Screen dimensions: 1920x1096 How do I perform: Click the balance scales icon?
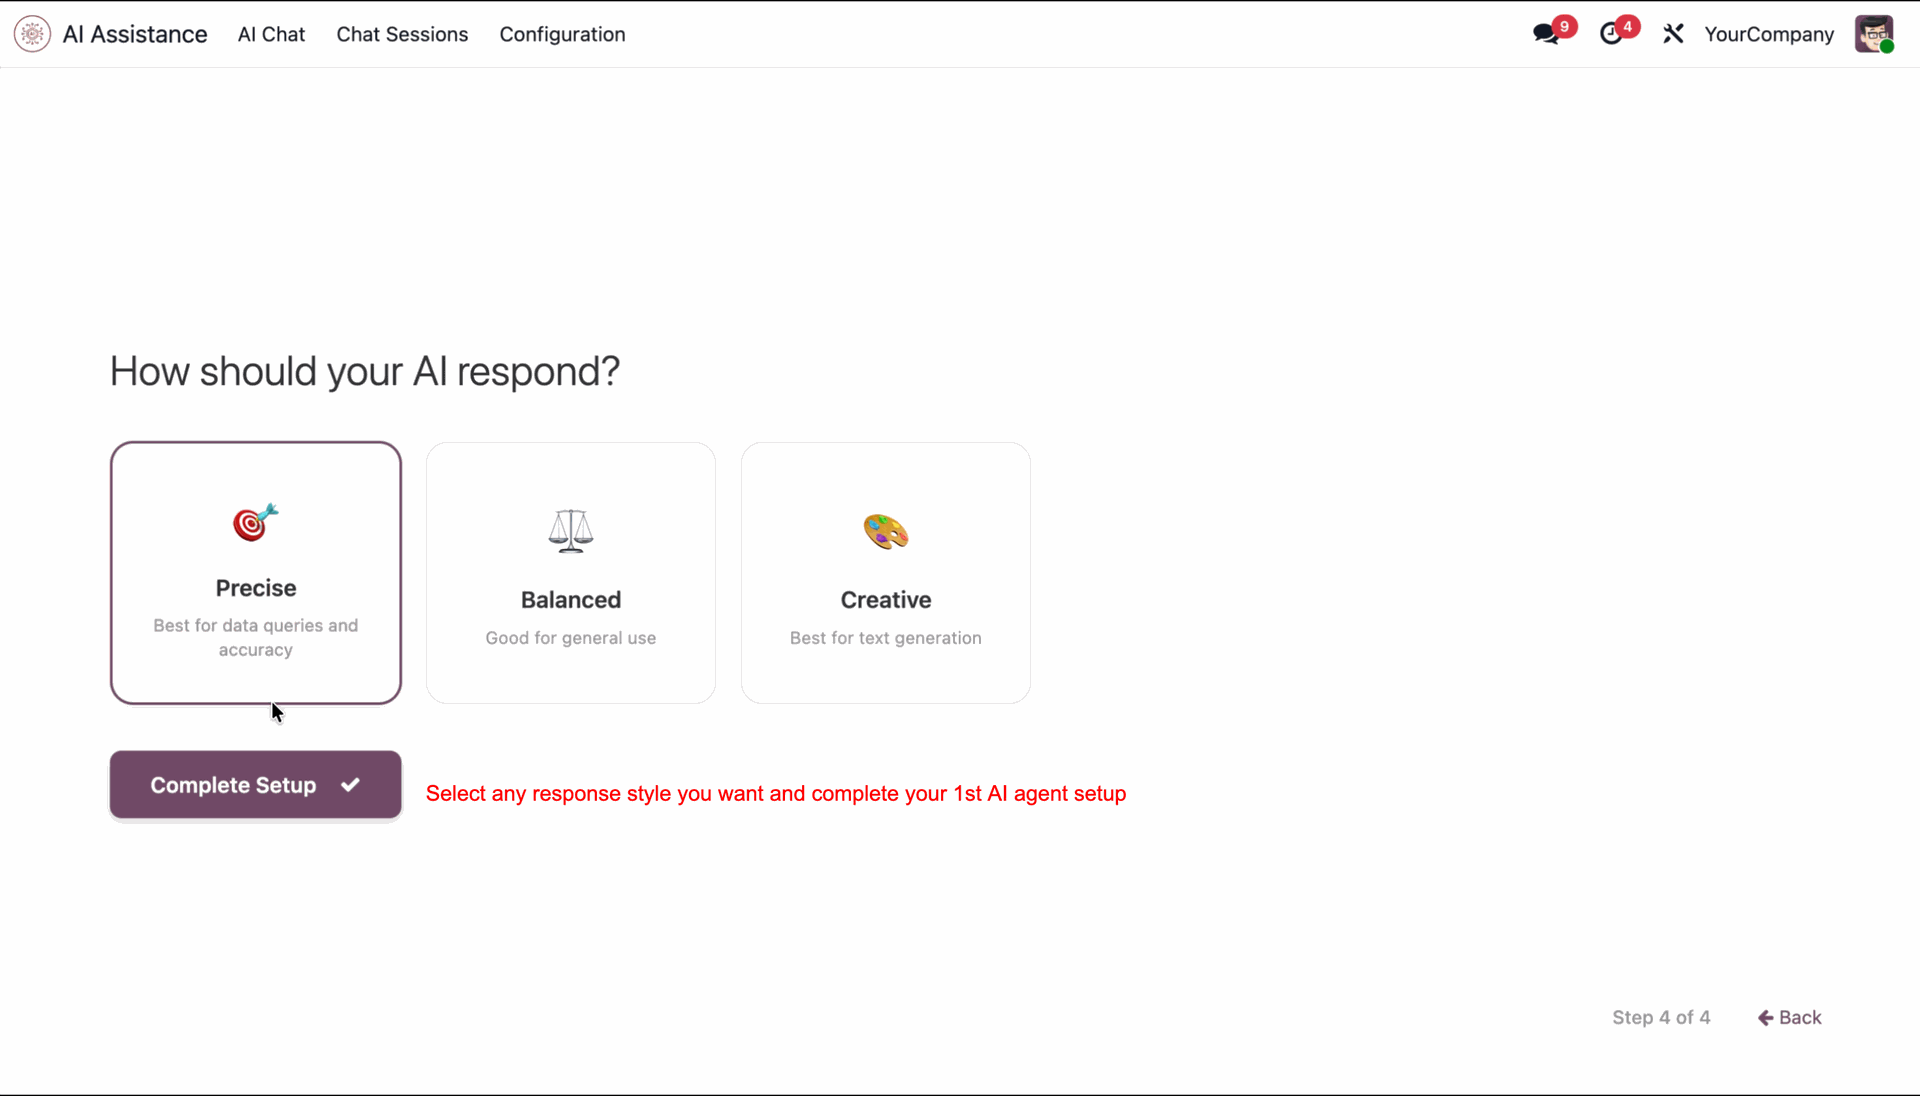pos(570,531)
